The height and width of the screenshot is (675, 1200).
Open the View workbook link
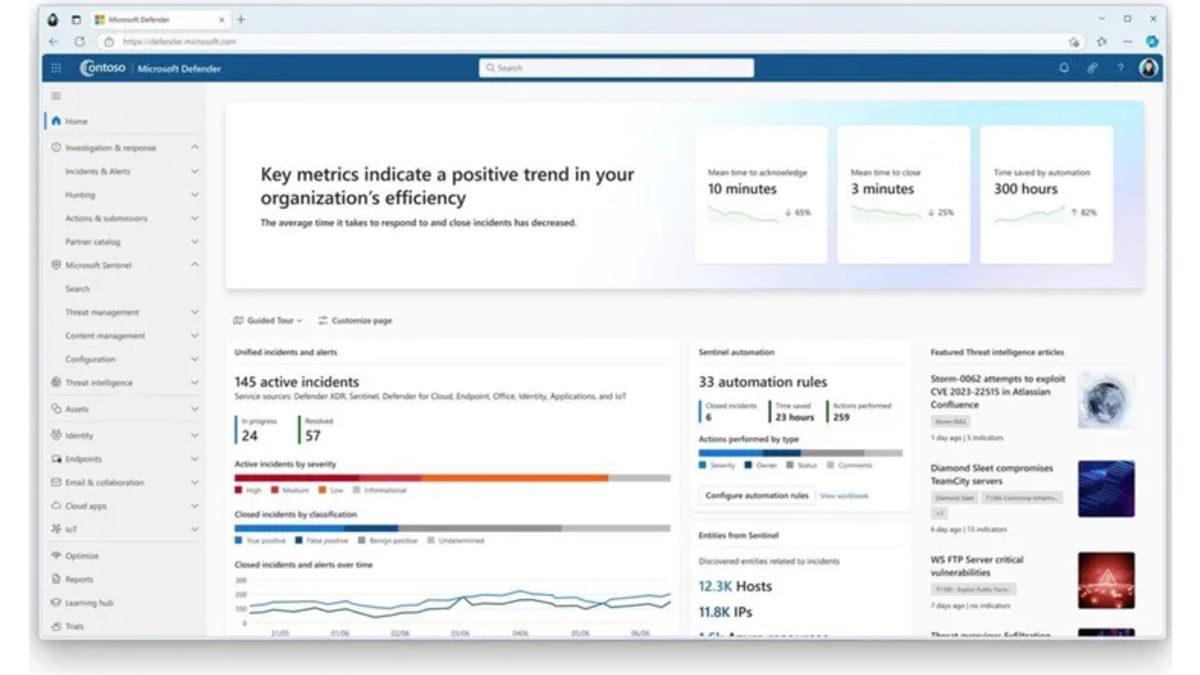(x=844, y=495)
